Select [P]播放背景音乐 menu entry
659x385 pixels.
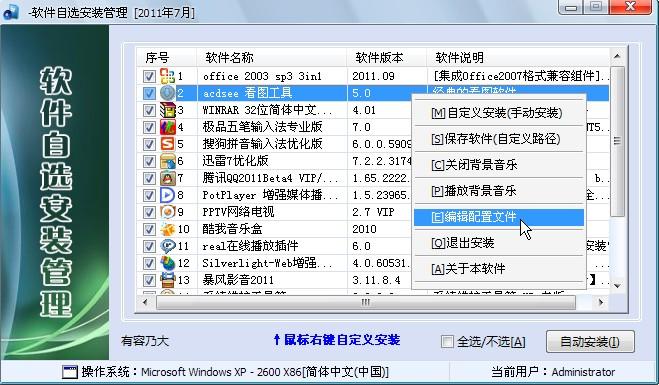pyautogui.click(x=499, y=191)
